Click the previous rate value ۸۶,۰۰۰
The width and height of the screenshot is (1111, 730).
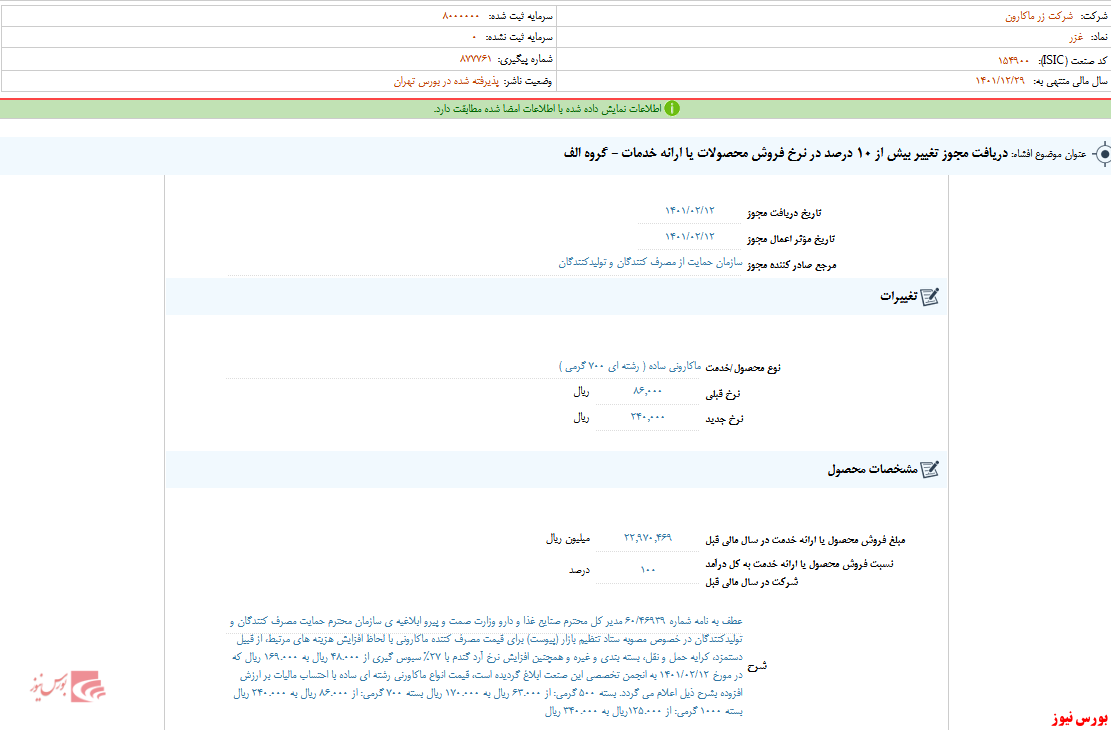[647, 391]
